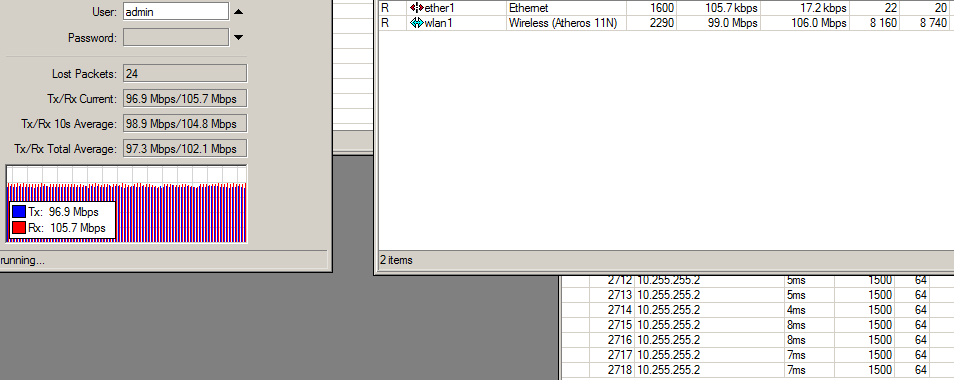954x380 pixels.
Task: Click the running... status text
Action: pos(23,260)
